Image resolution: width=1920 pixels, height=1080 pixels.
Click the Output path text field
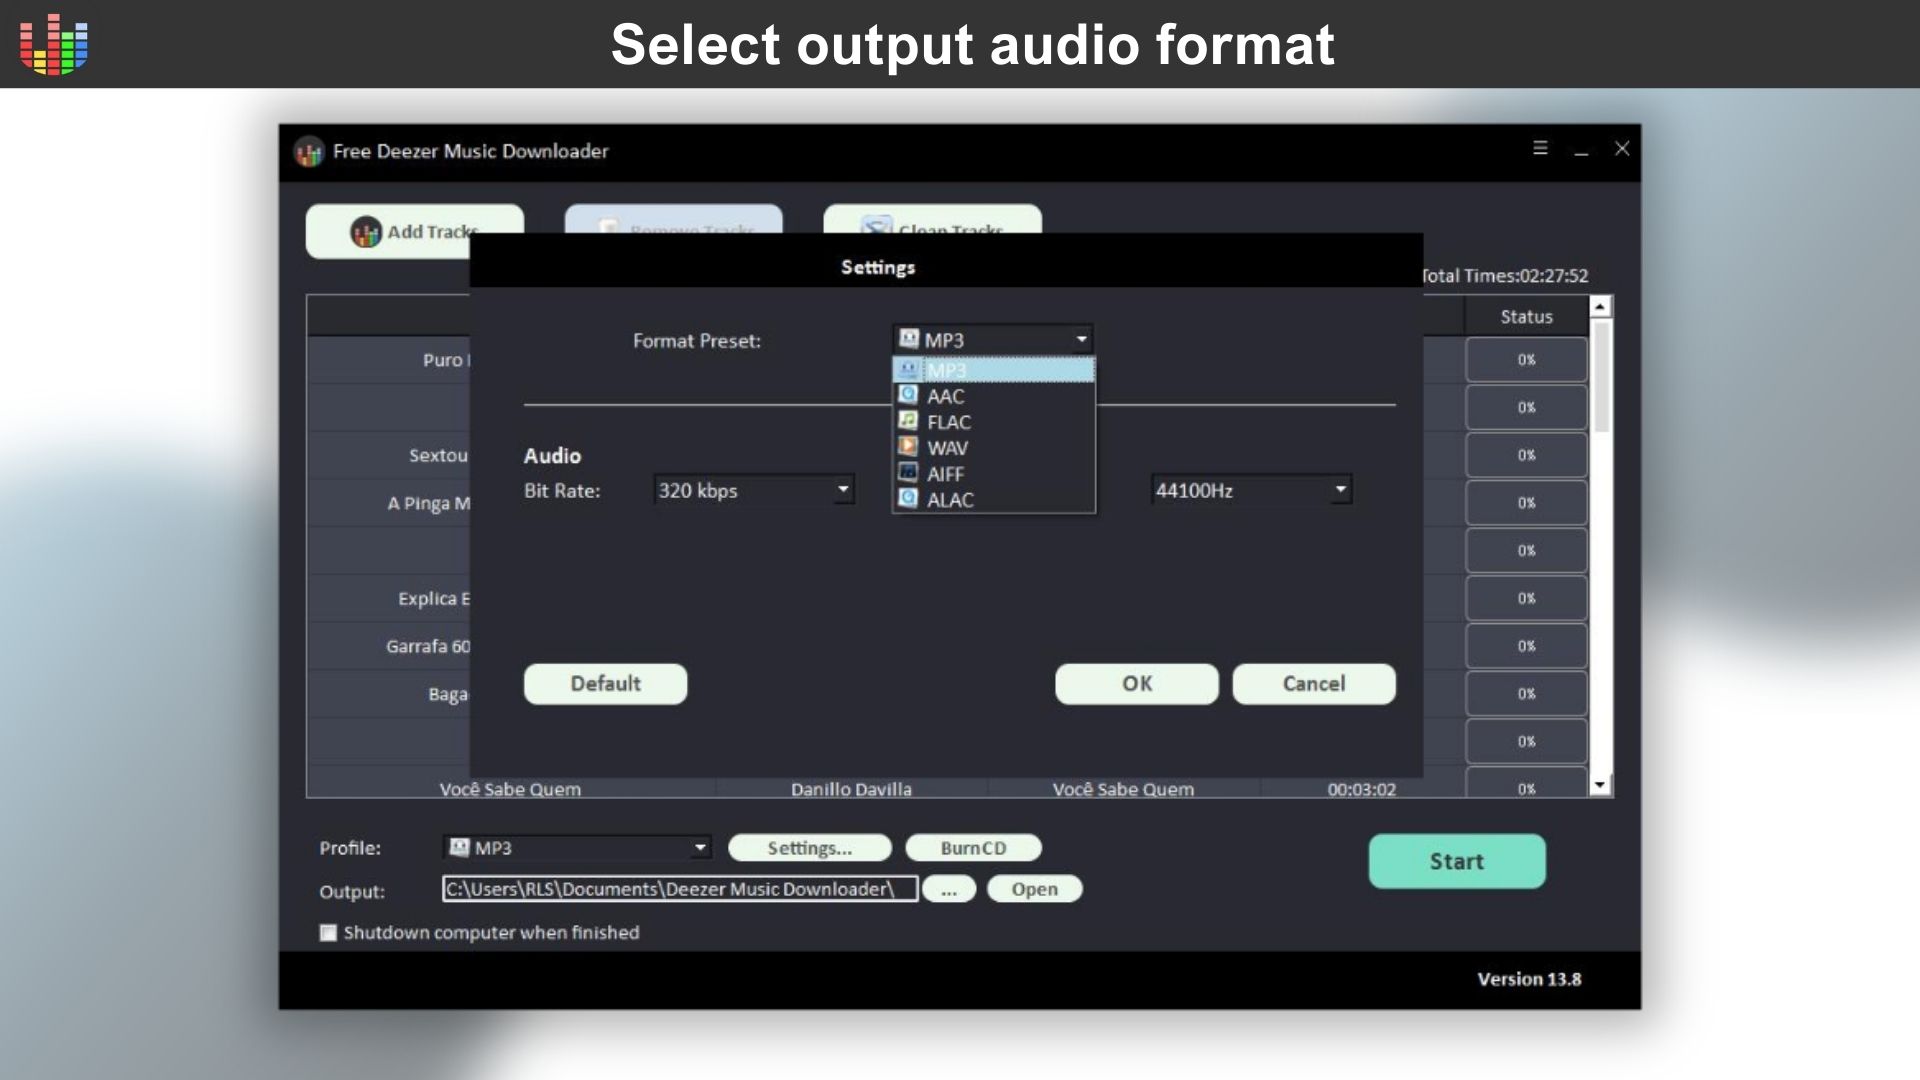[679, 889]
